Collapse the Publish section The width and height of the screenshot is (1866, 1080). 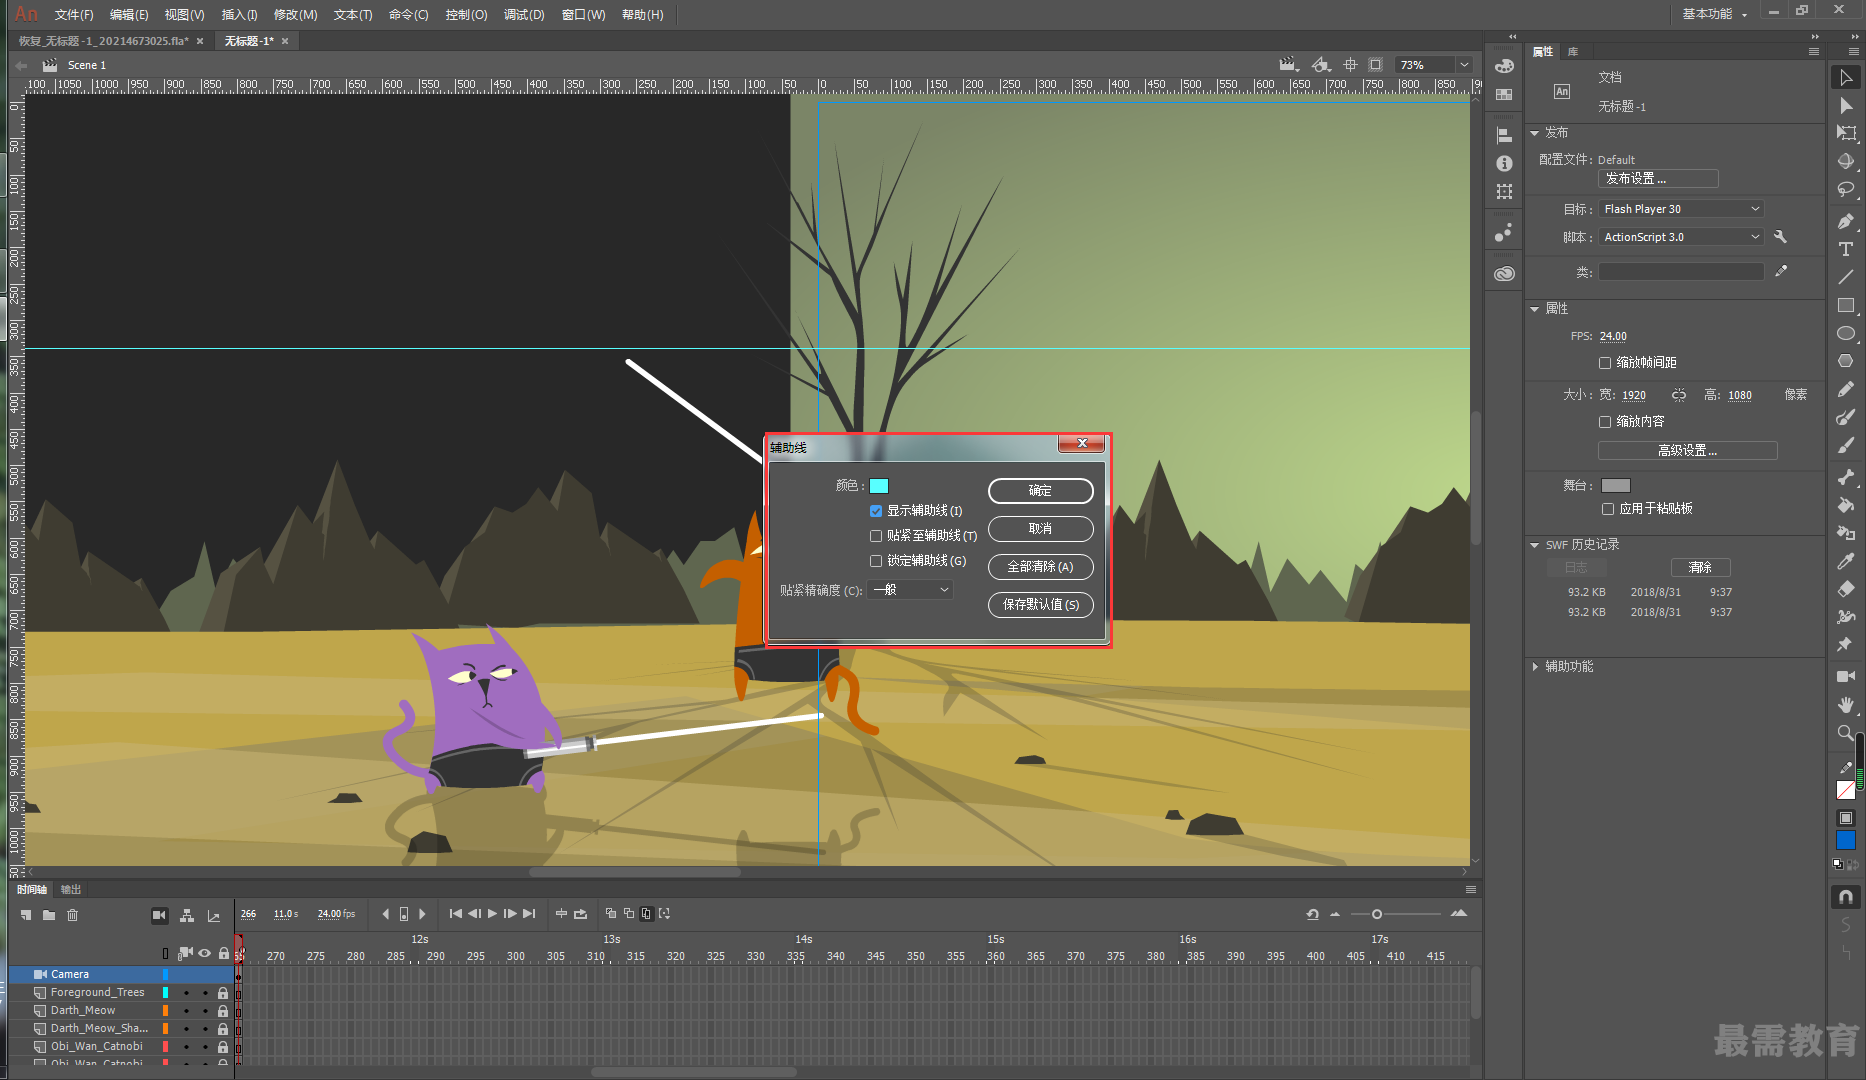click(x=1535, y=133)
